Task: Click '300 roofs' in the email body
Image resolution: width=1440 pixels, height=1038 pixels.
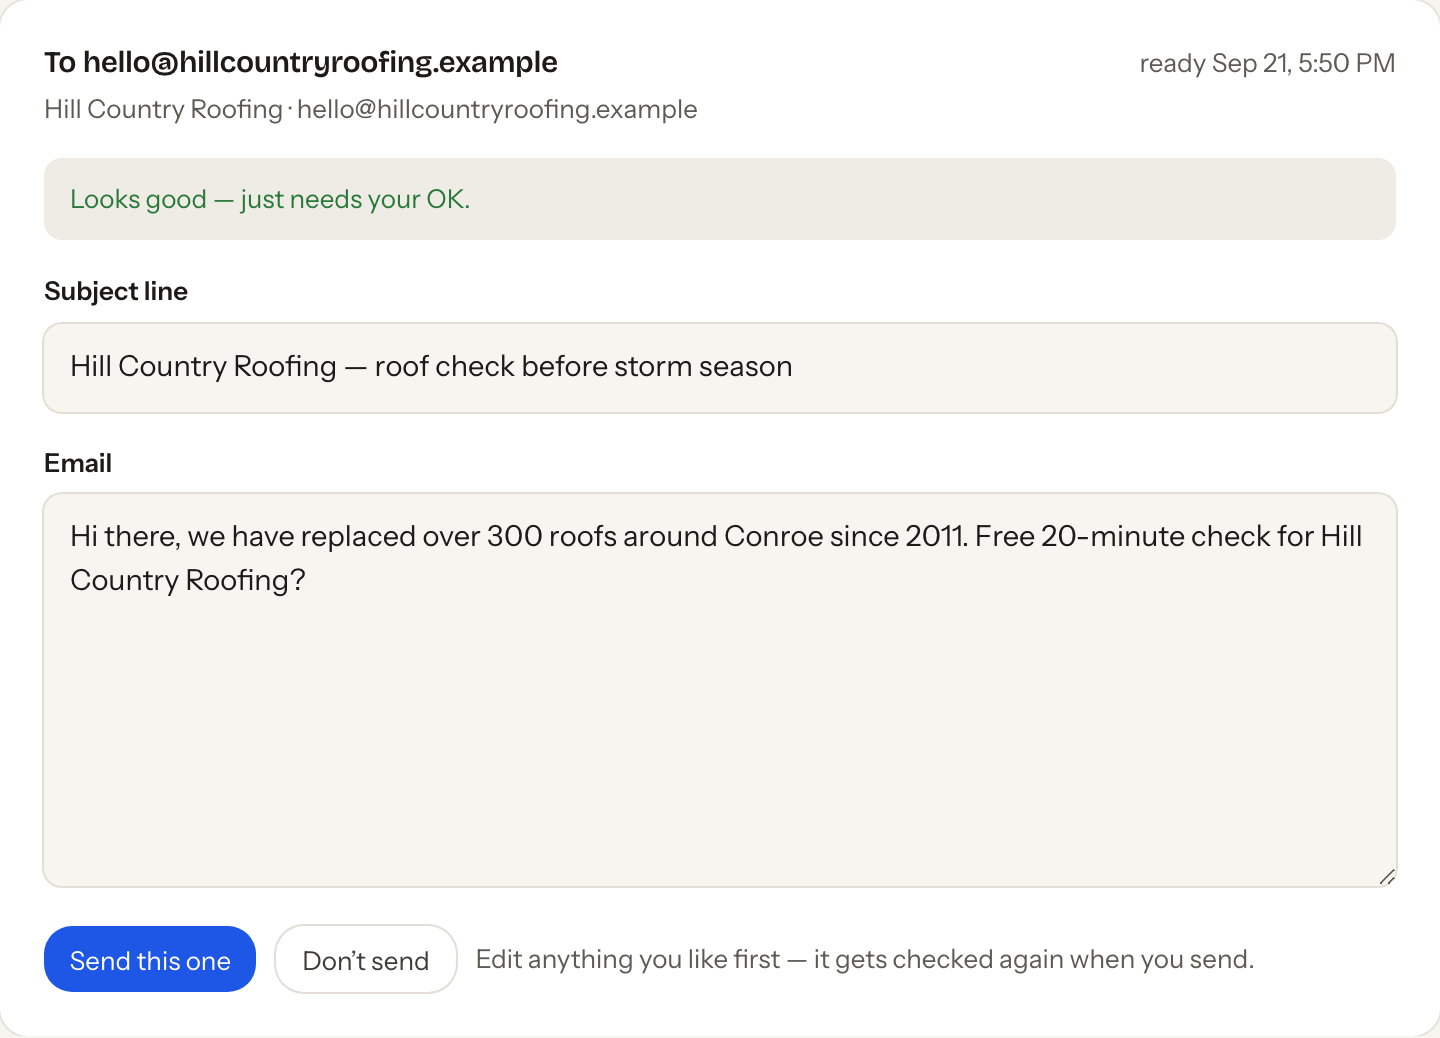Action: pos(552,536)
